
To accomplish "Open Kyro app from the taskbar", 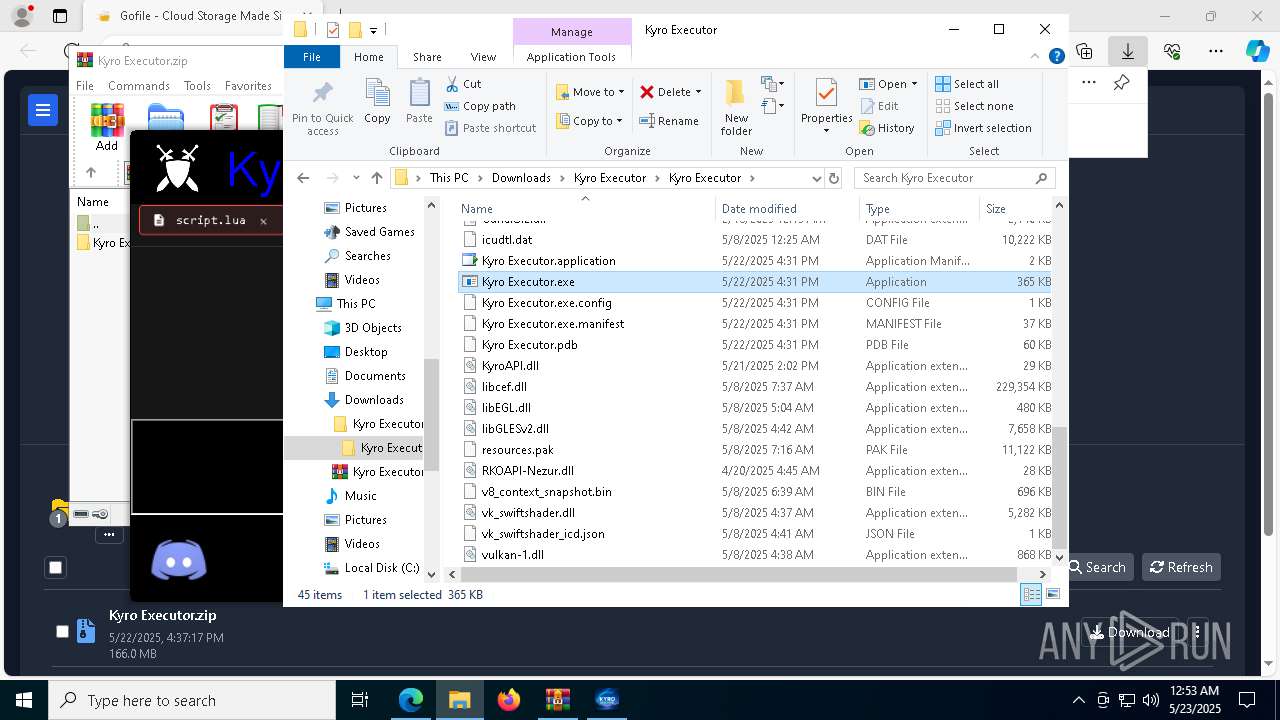I will tap(607, 700).
